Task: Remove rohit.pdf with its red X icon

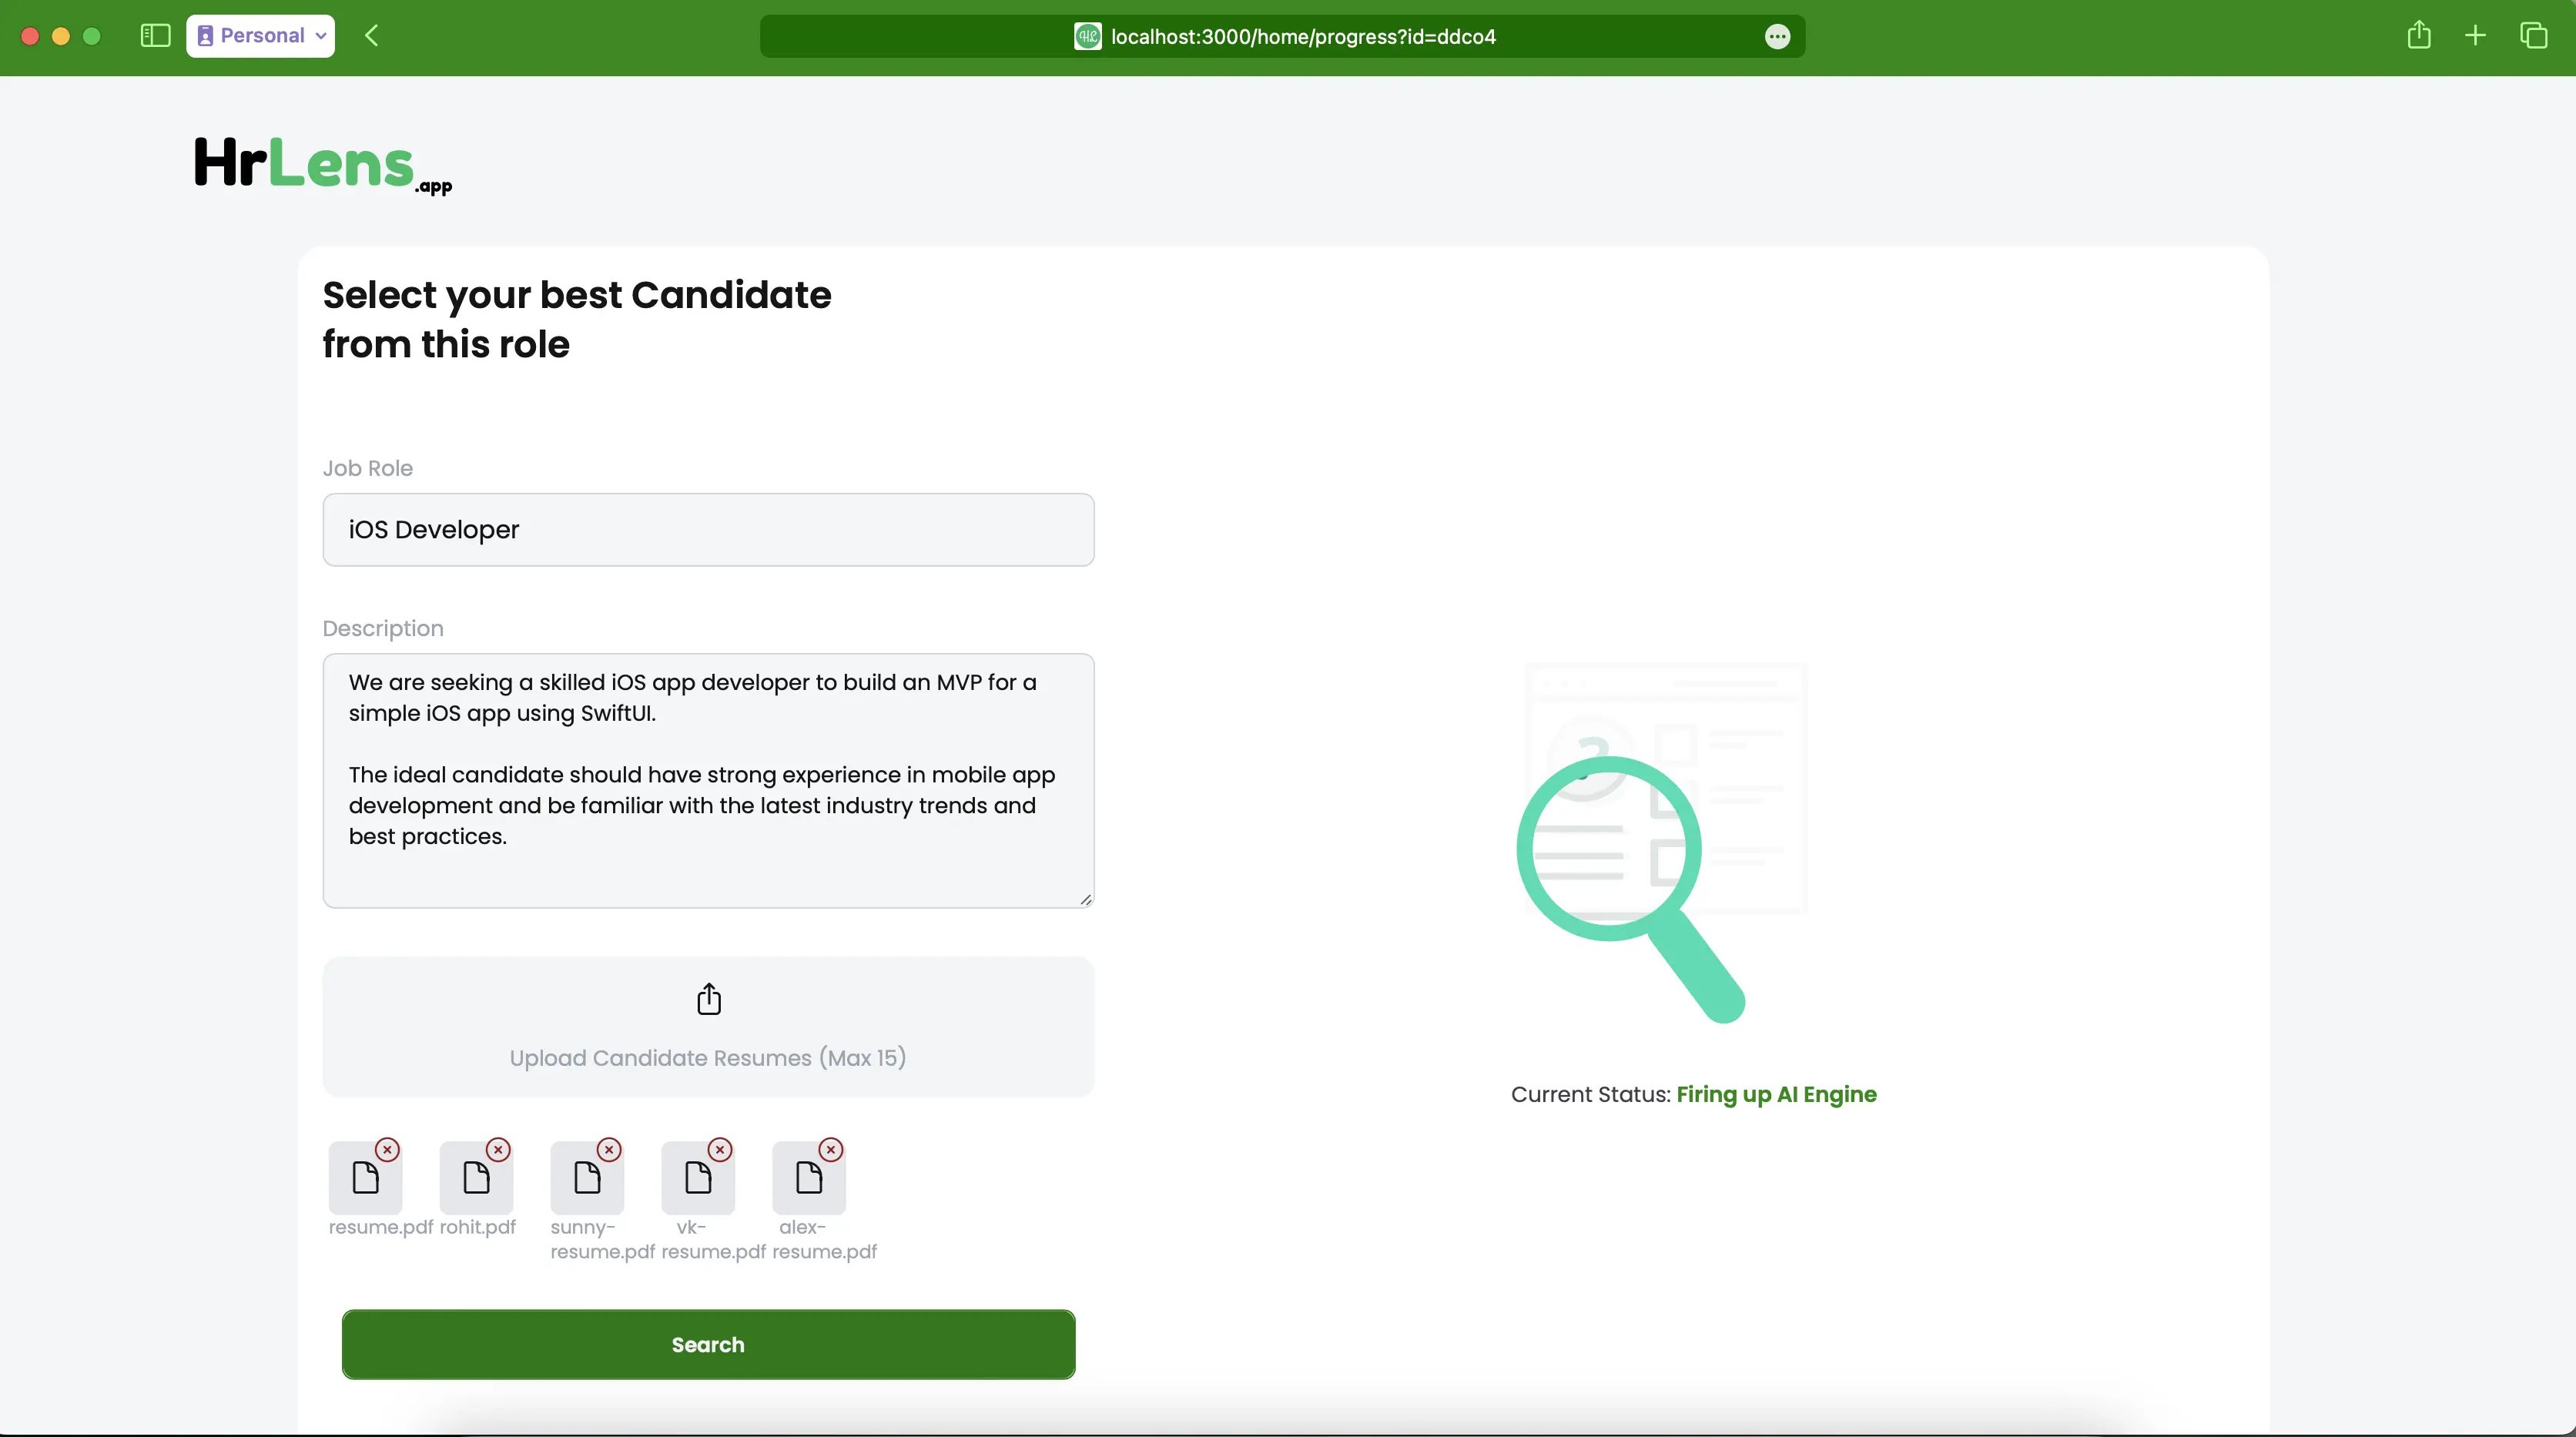Action: pyautogui.click(x=498, y=1150)
